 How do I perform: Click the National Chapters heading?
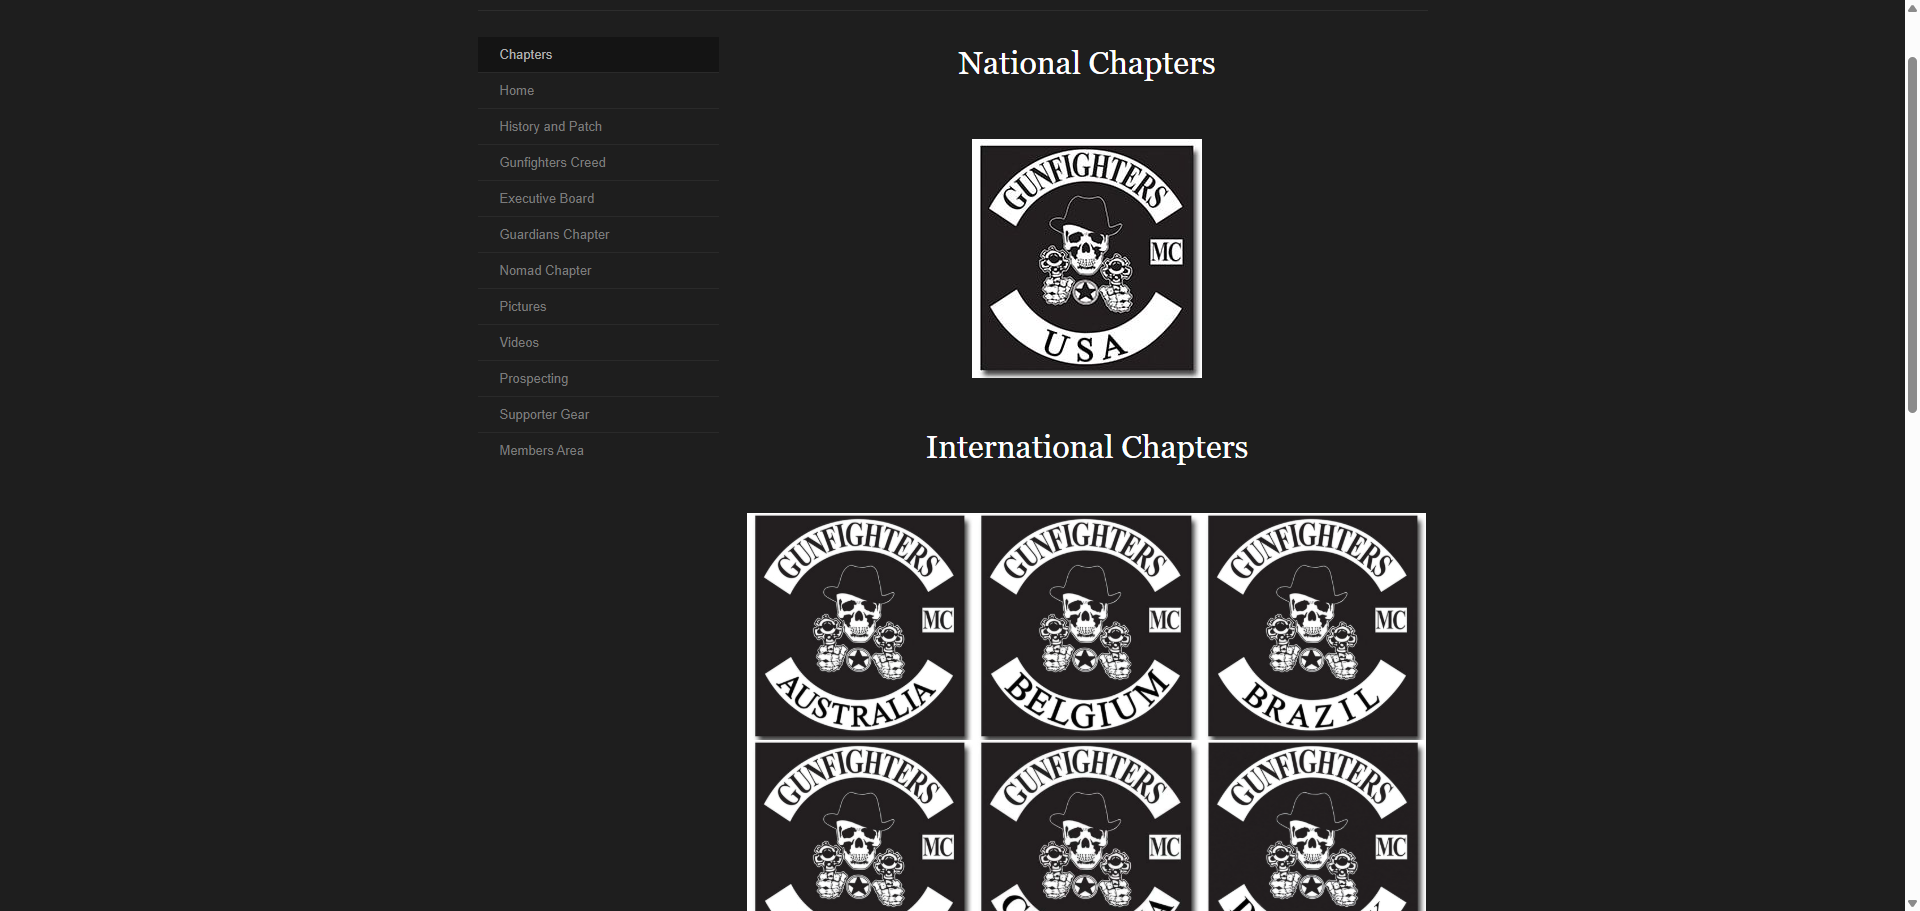coord(1087,63)
